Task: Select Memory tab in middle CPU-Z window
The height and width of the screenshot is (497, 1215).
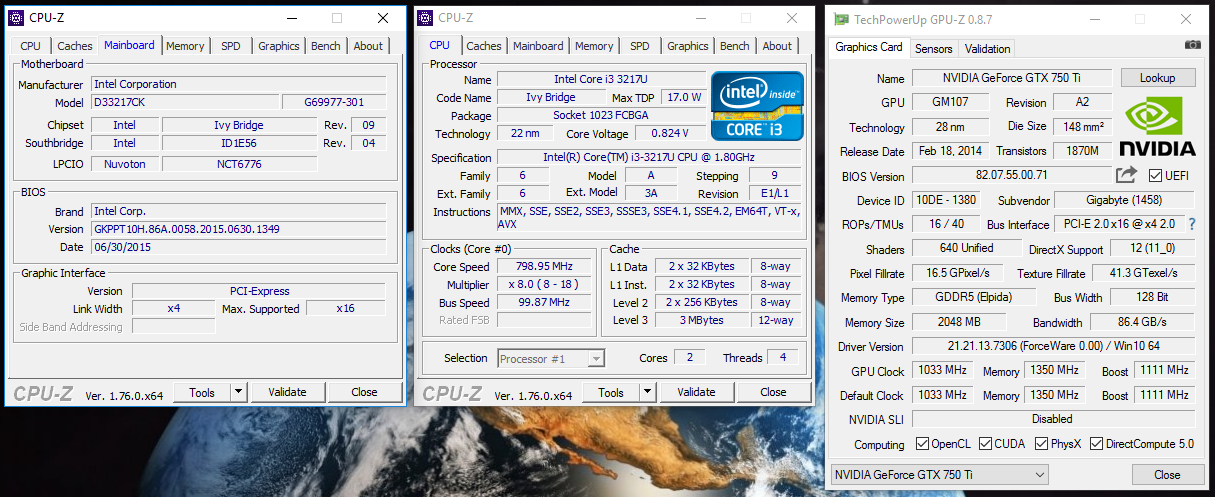Action: (594, 46)
